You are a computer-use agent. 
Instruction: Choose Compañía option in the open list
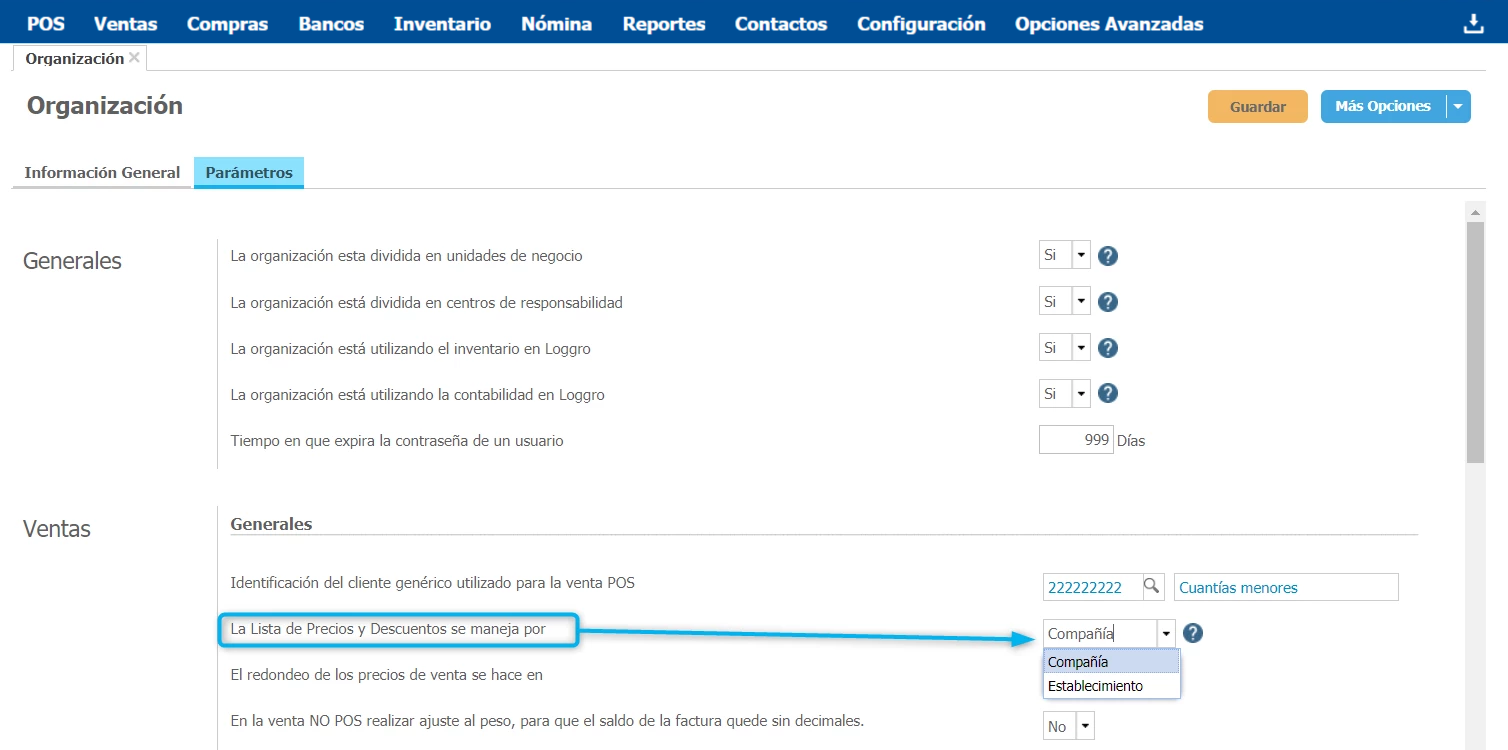point(1078,662)
